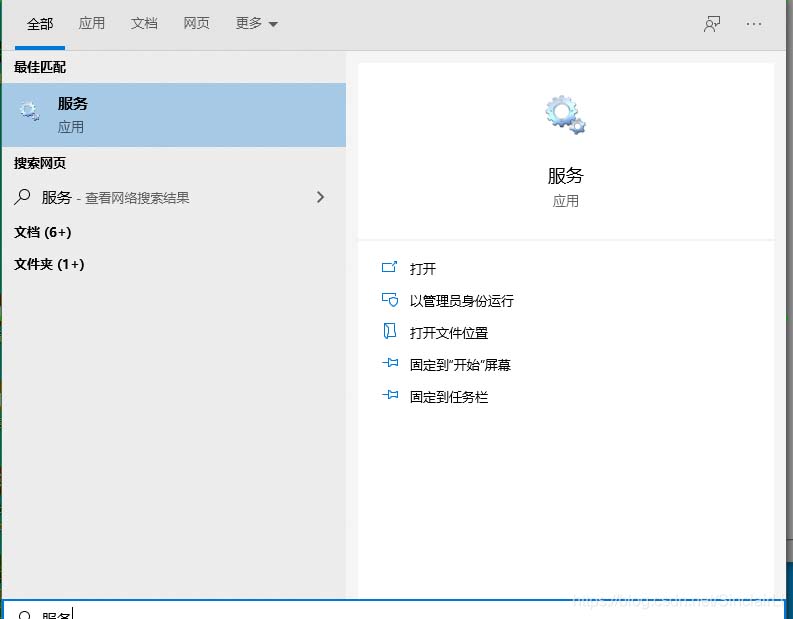
Task: Open the three-dot more options menu
Action: [x=754, y=24]
